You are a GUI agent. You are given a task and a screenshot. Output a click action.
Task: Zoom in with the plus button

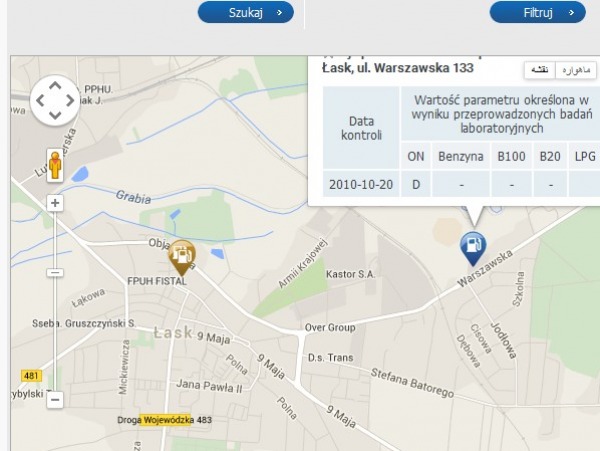click(55, 203)
